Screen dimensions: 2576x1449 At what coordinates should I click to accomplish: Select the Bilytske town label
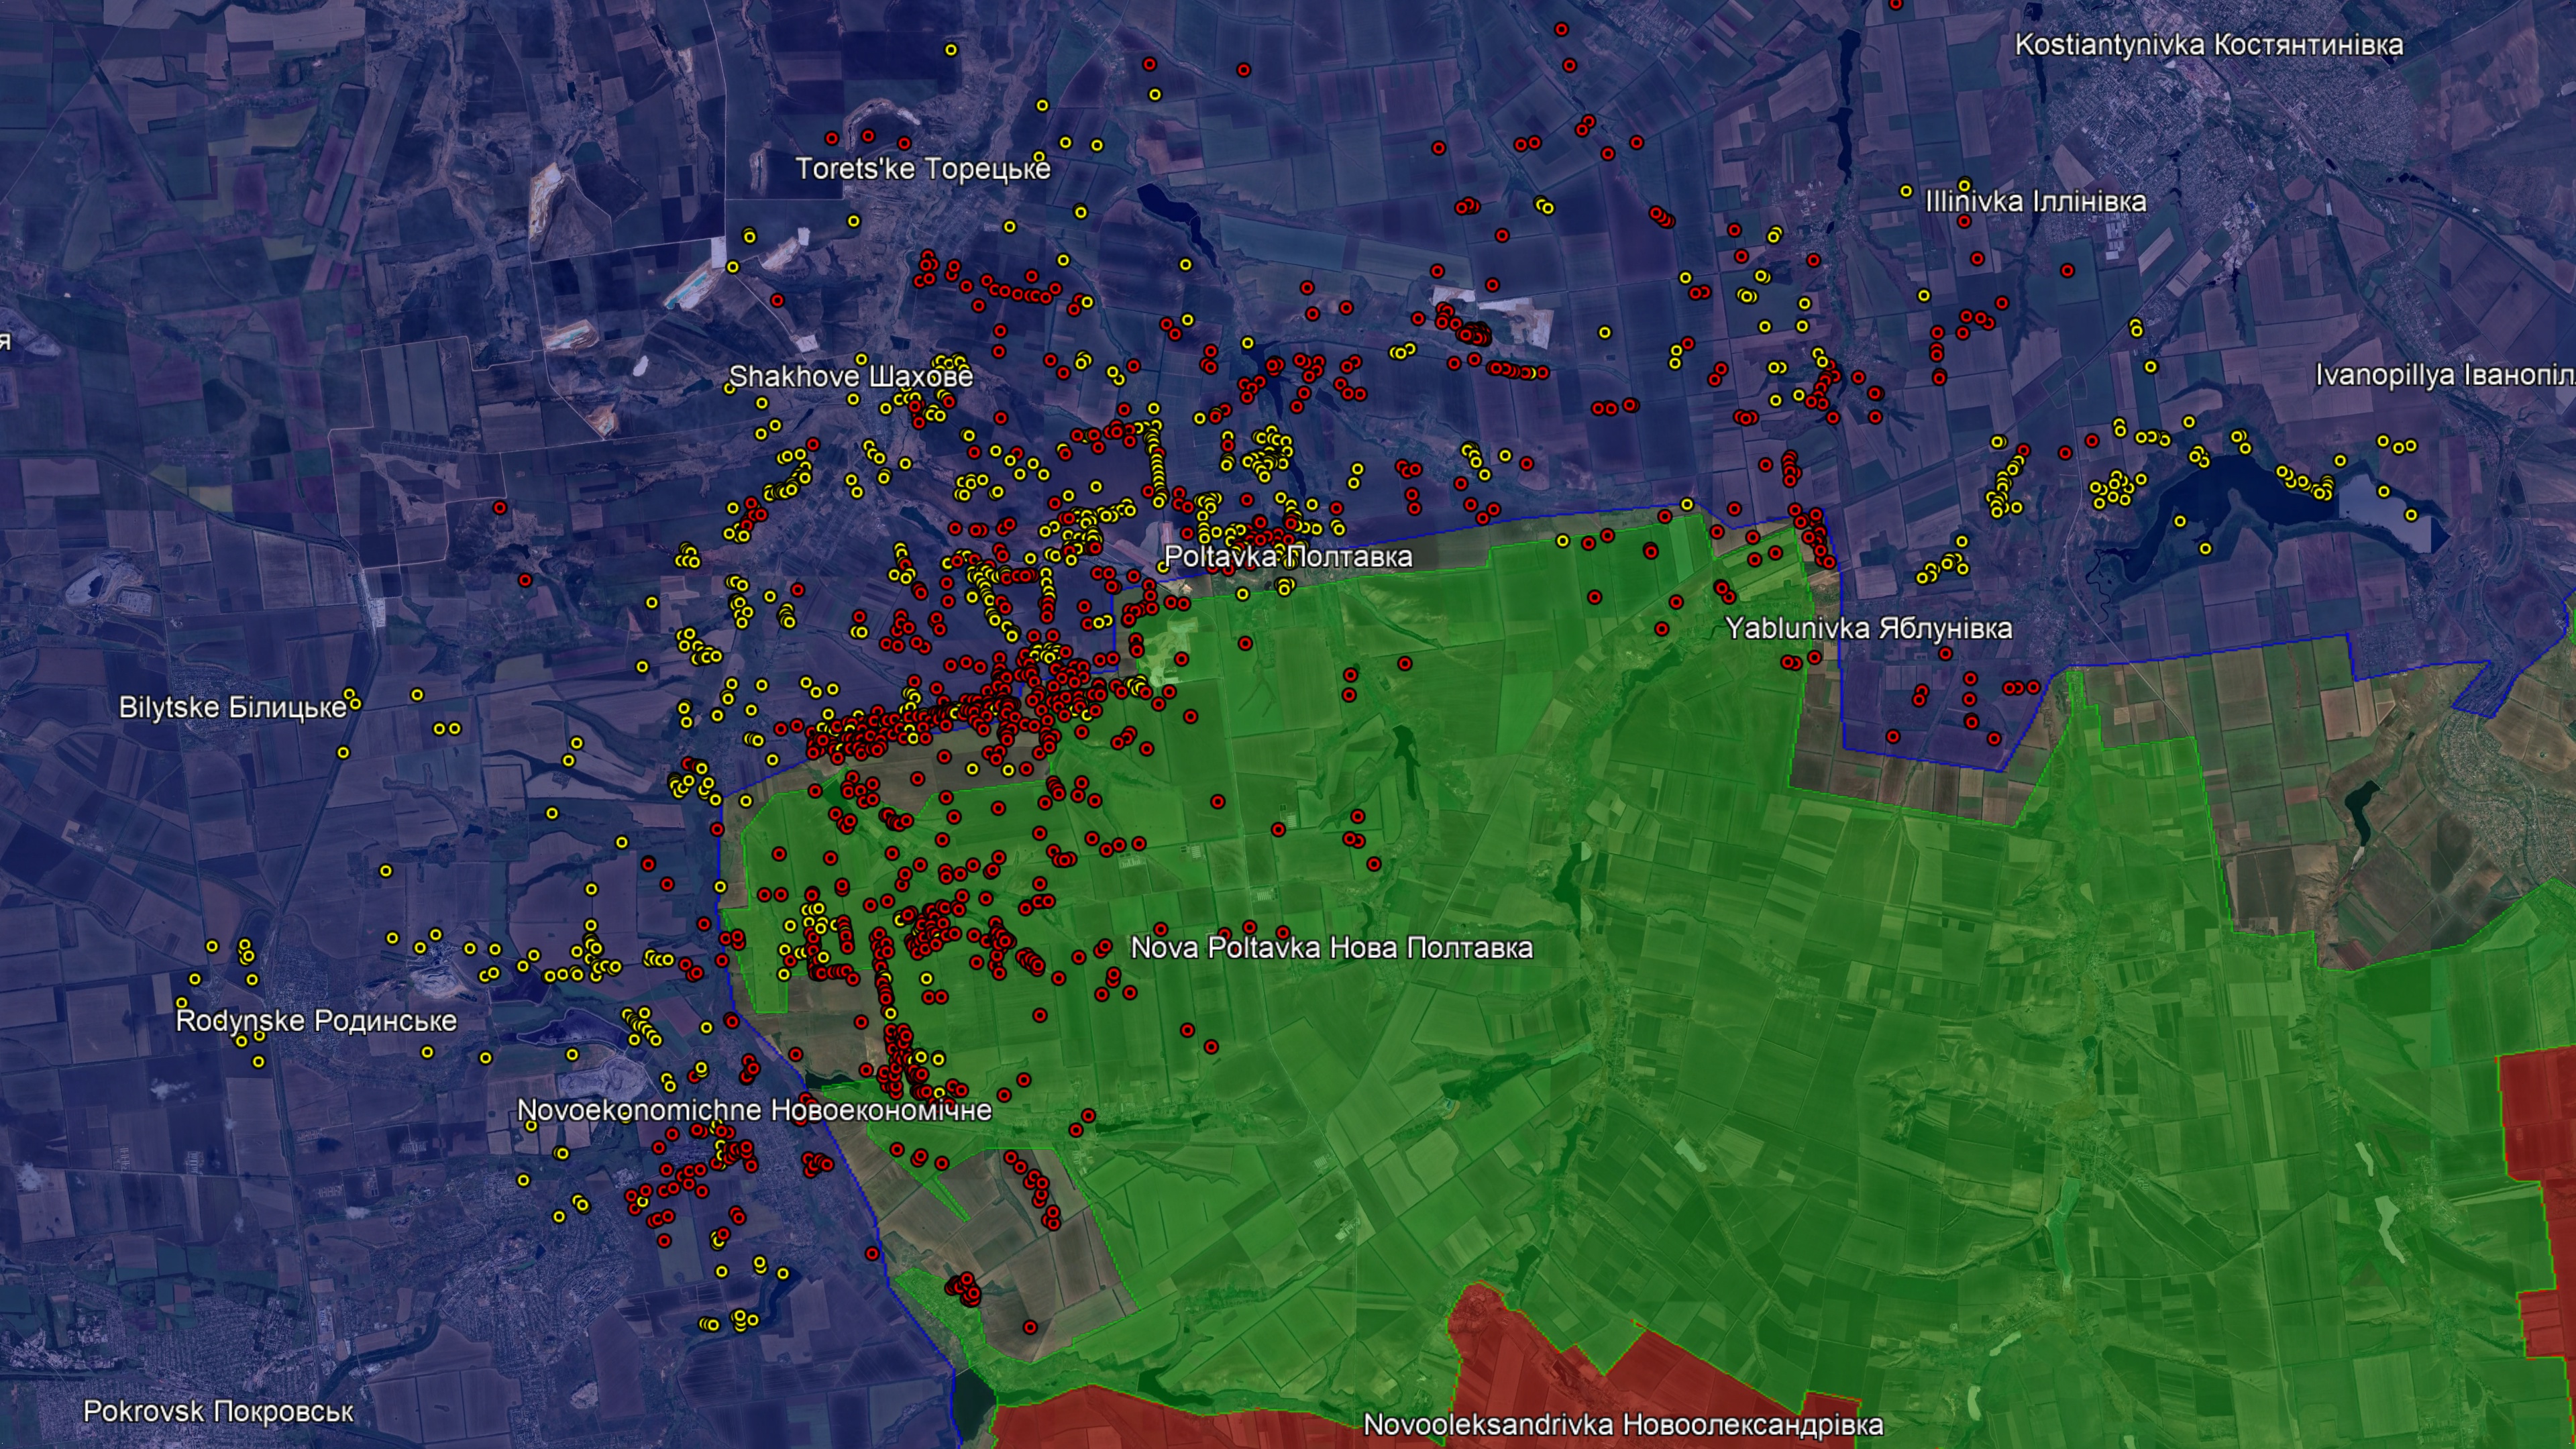click(232, 708)
